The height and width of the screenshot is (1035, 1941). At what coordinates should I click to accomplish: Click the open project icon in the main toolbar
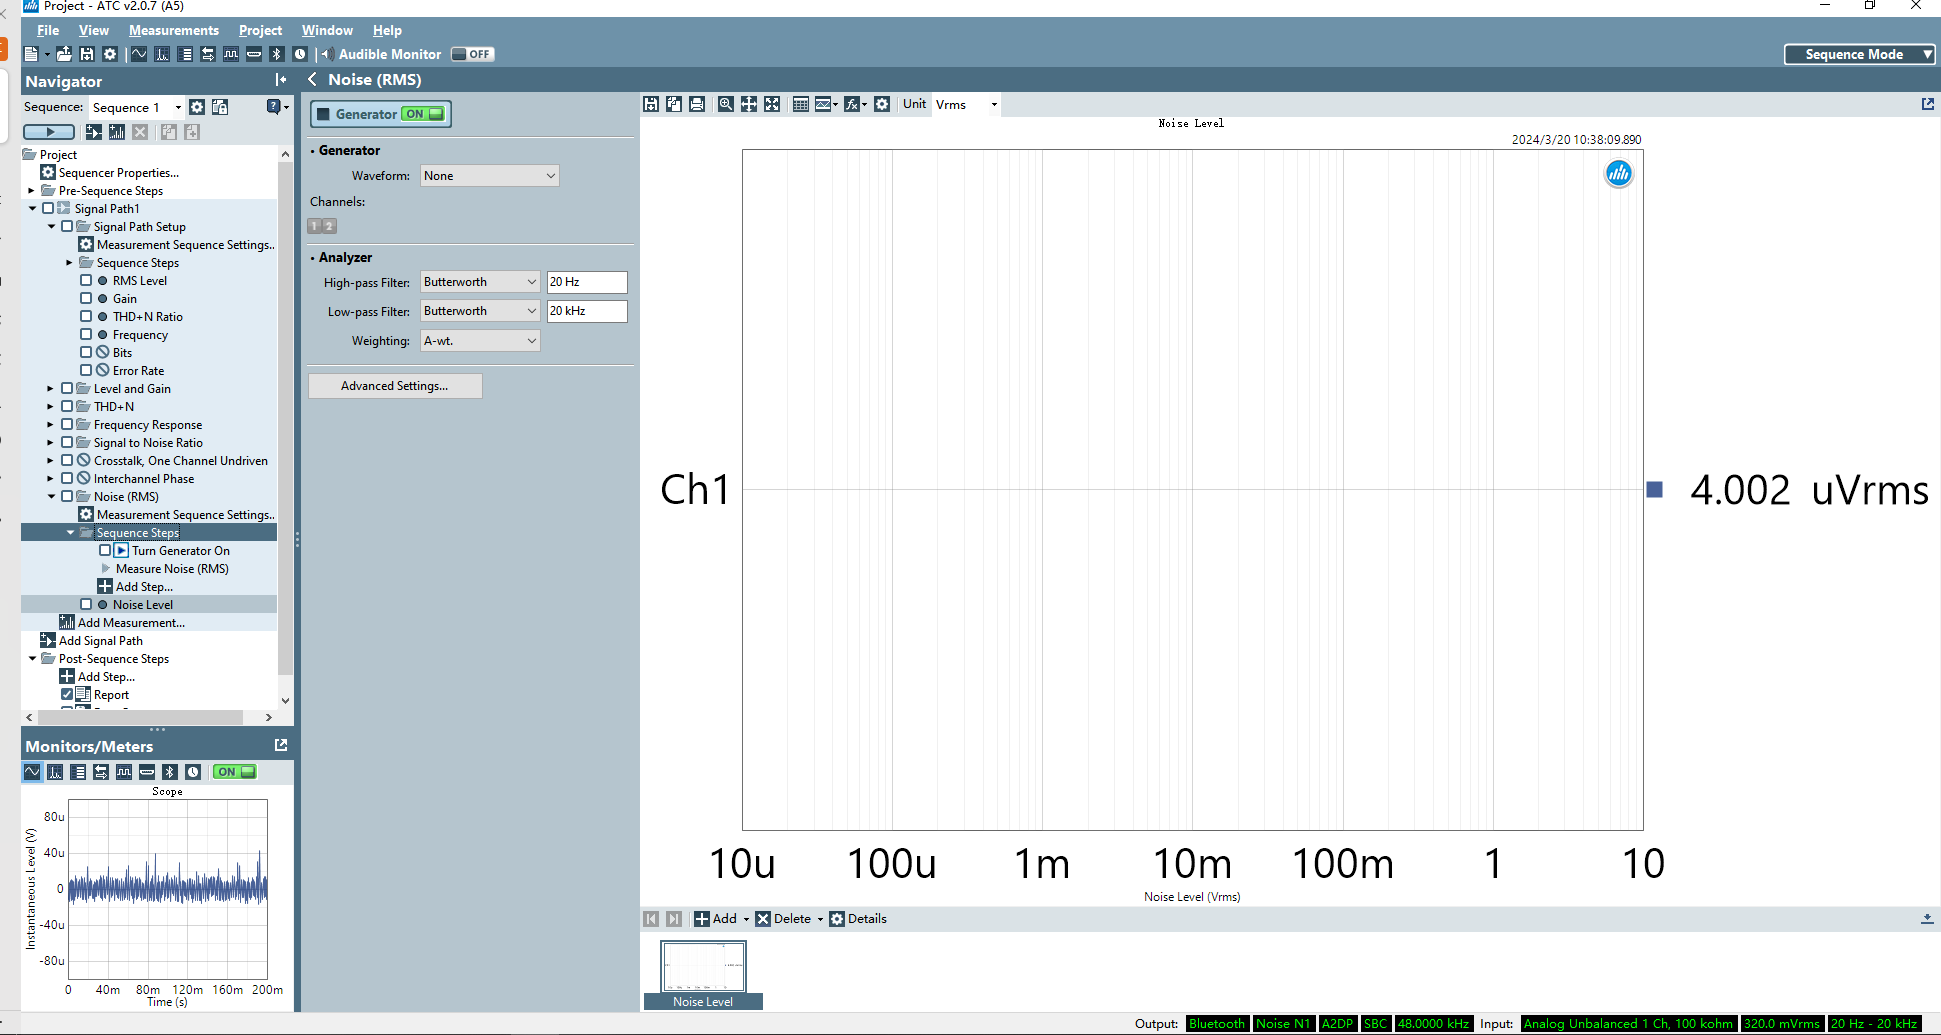point(64,54)
